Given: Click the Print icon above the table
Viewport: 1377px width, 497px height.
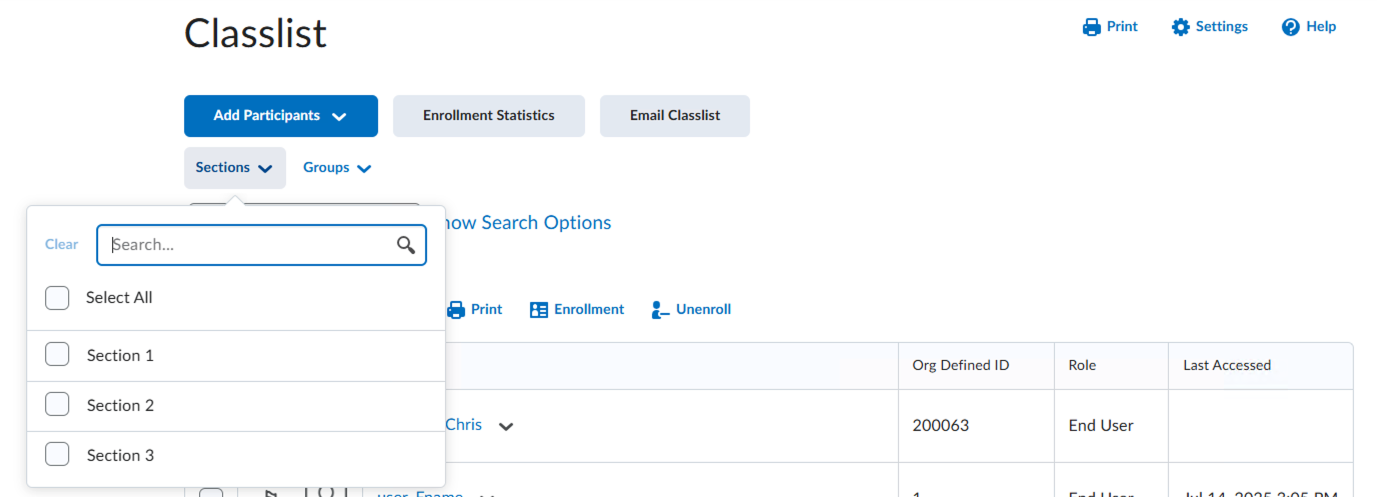Looking at the screenshot, I should coord(456,310).
